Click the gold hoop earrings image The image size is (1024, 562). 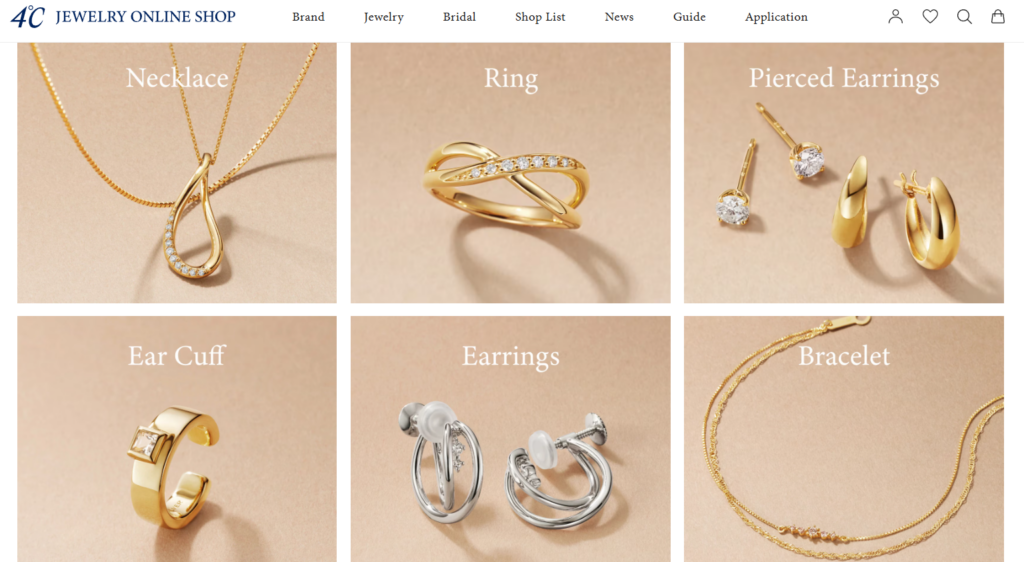click(896, 212)
